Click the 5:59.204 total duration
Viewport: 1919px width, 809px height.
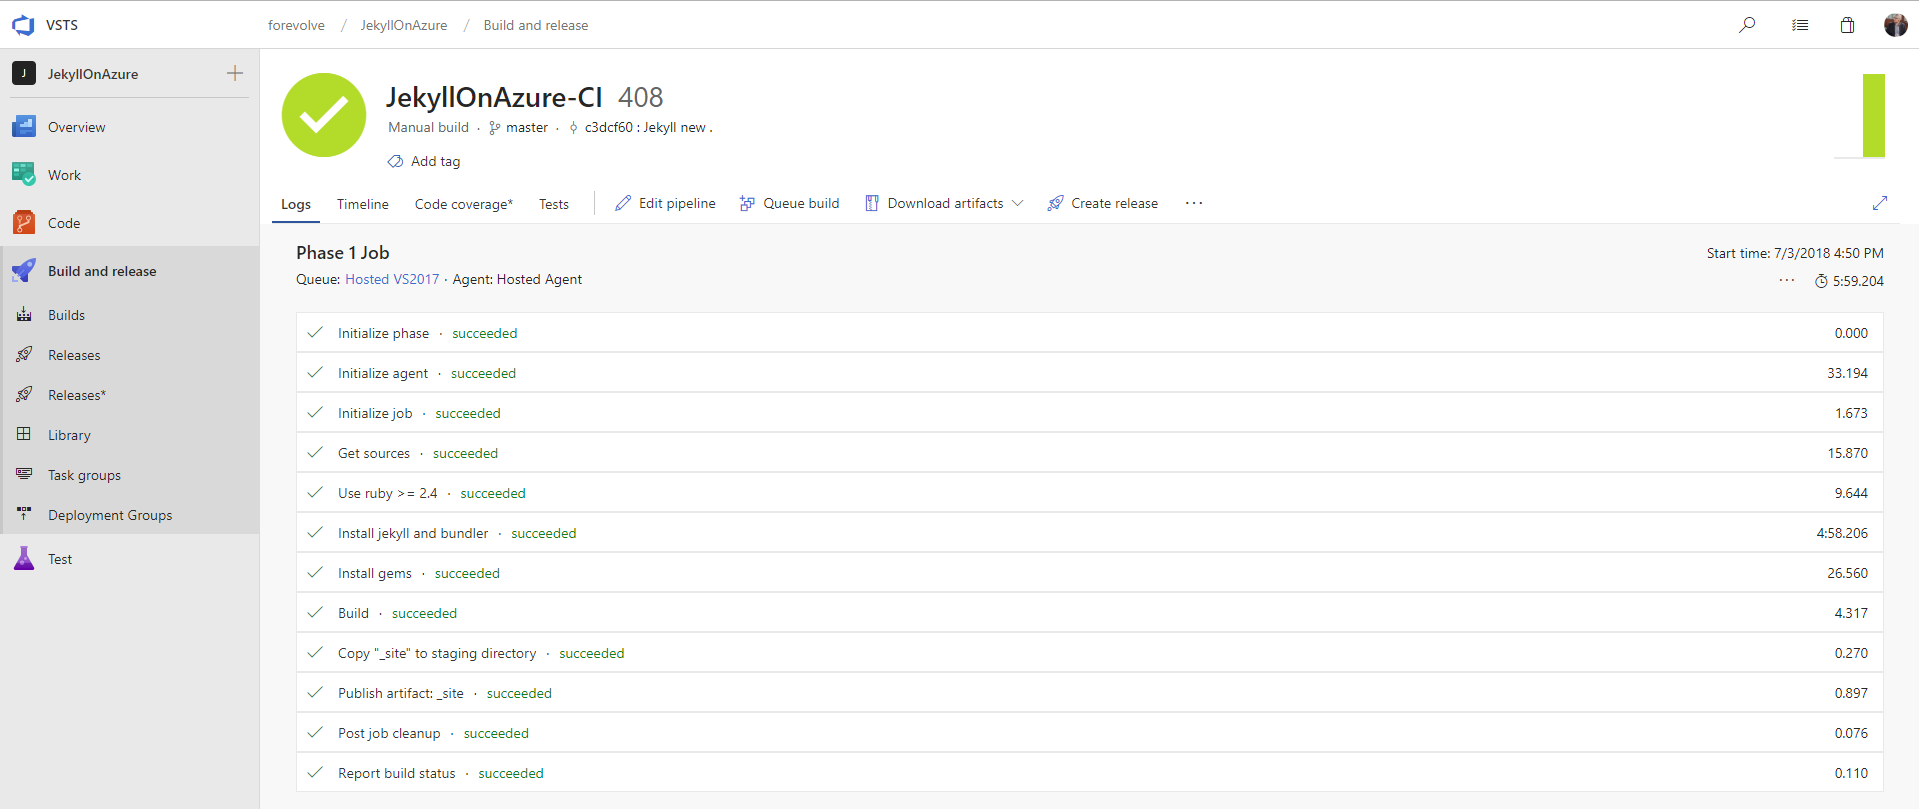click(x=1858, y=281)
